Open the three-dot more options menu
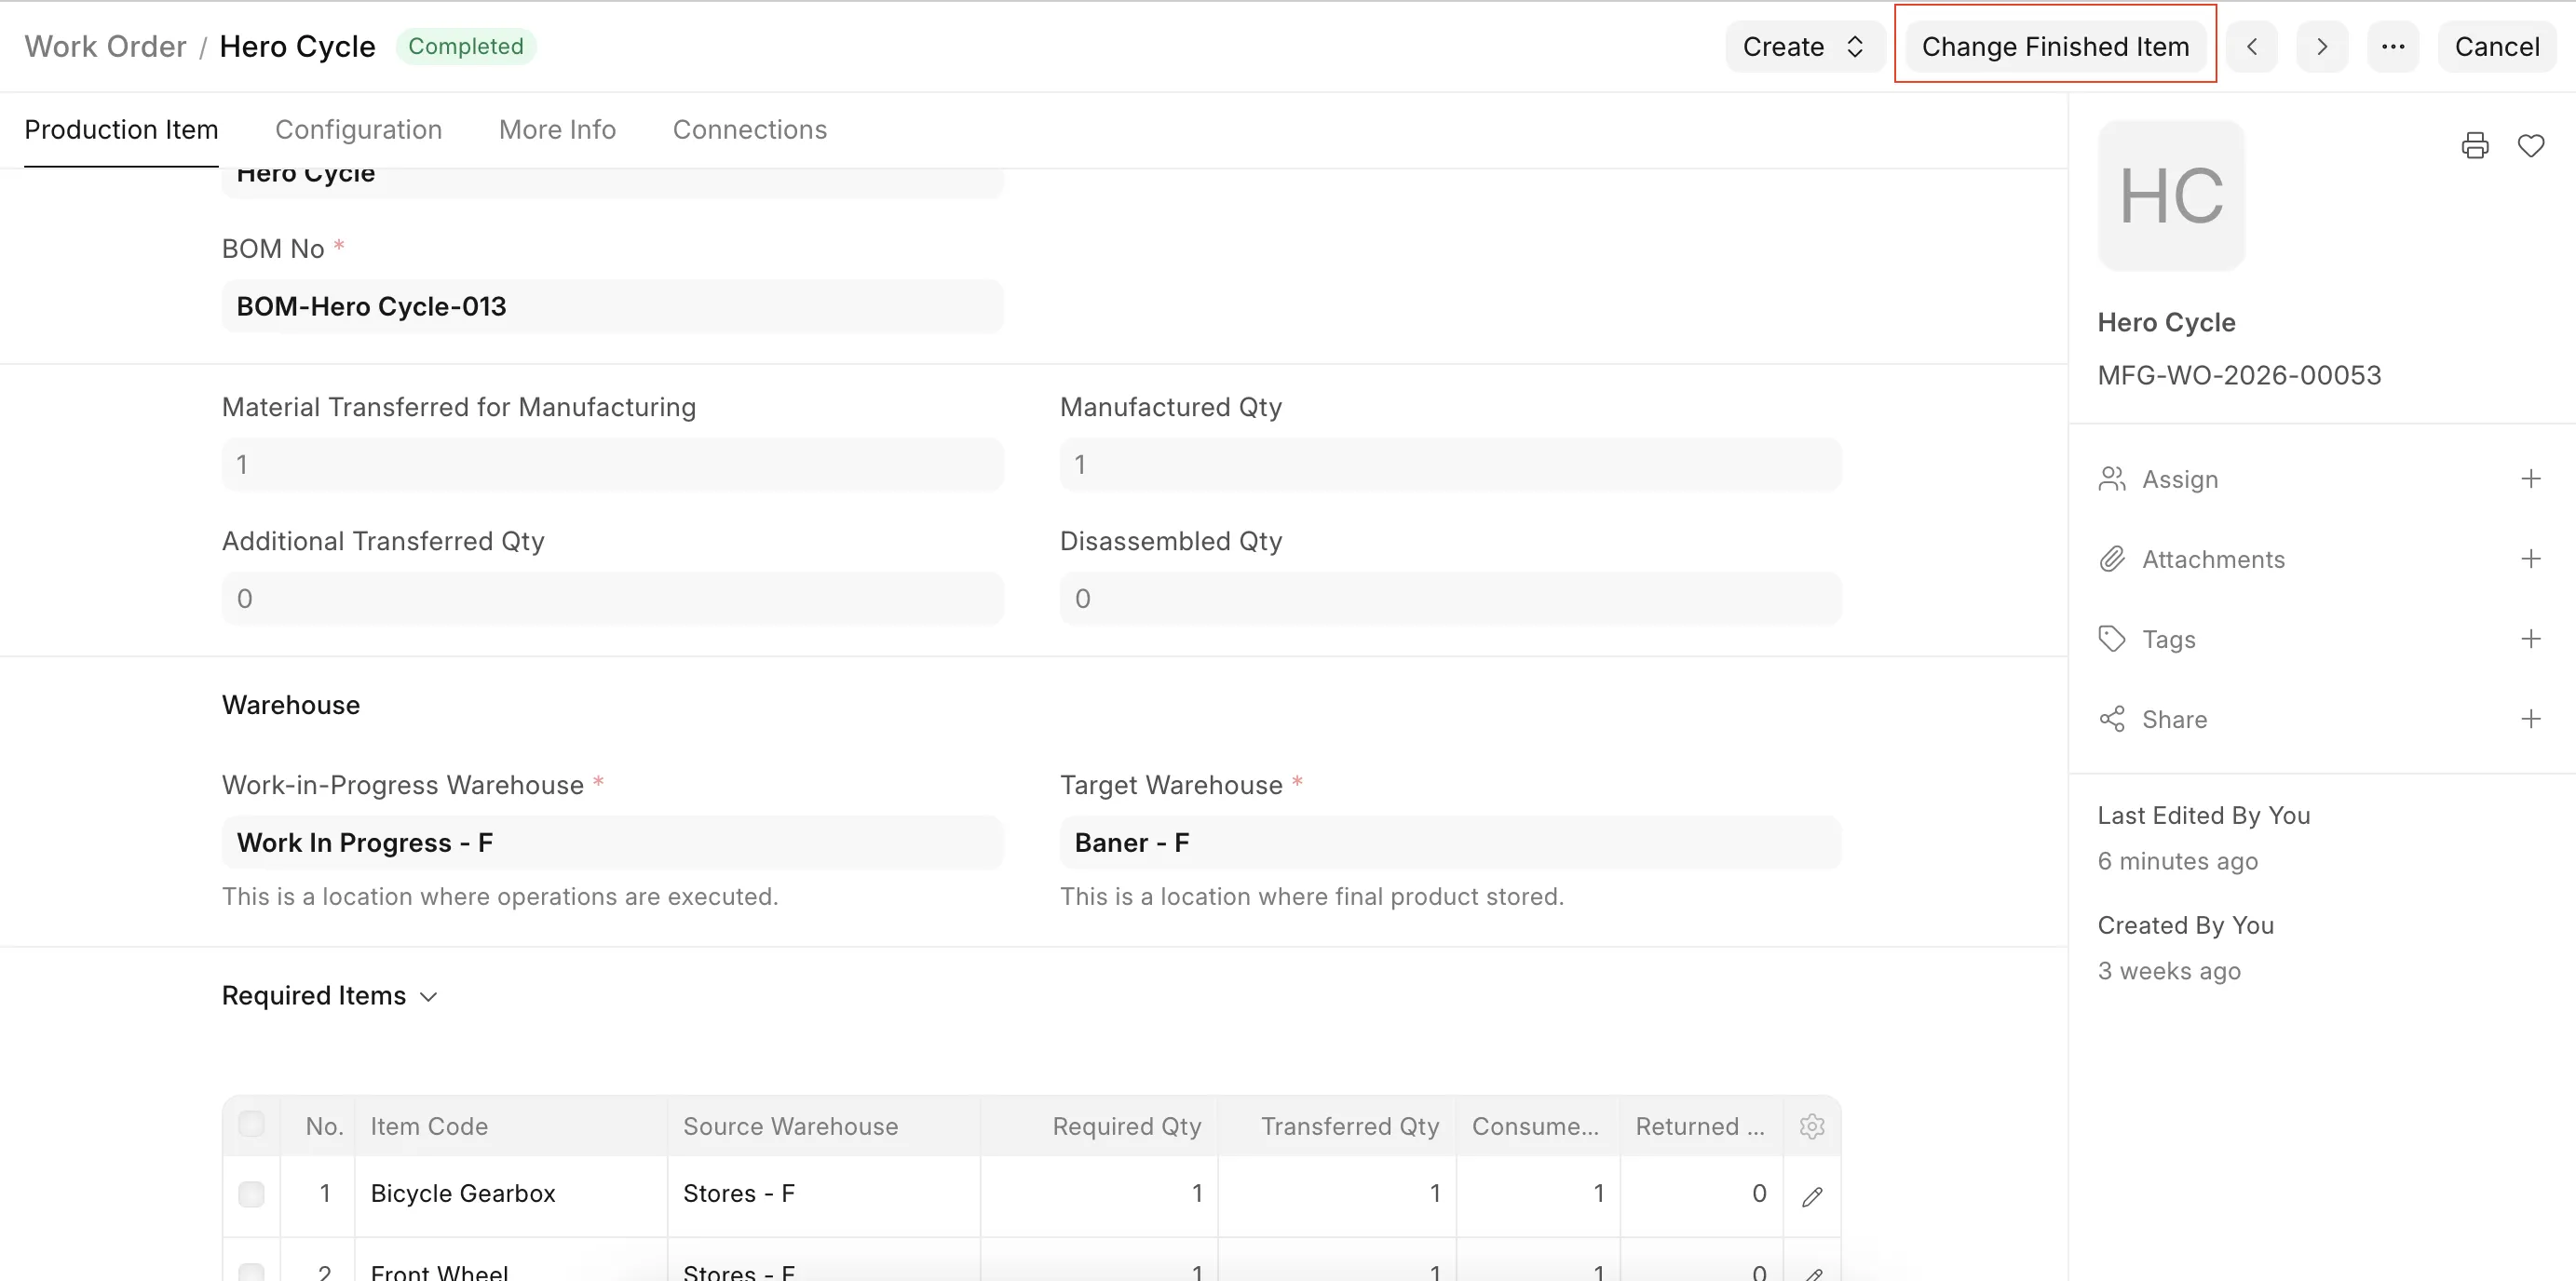 pyautogui.click(x=2392, y=47)
